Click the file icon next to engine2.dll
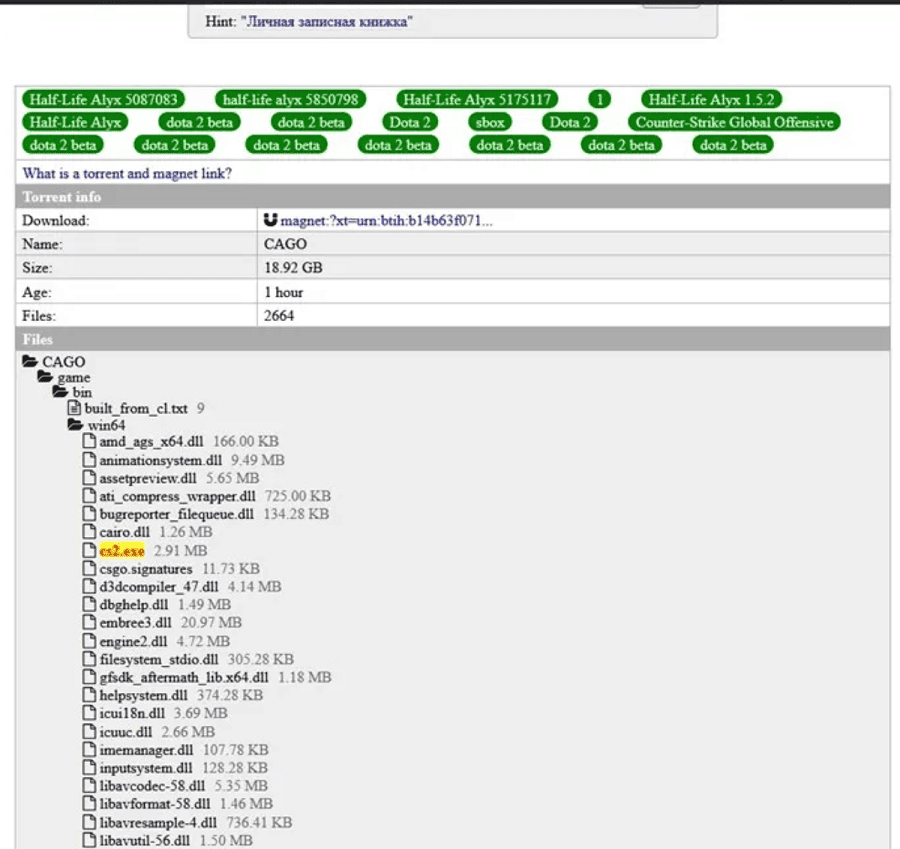Viewport: 900px width, 849px height. (90, 641)
